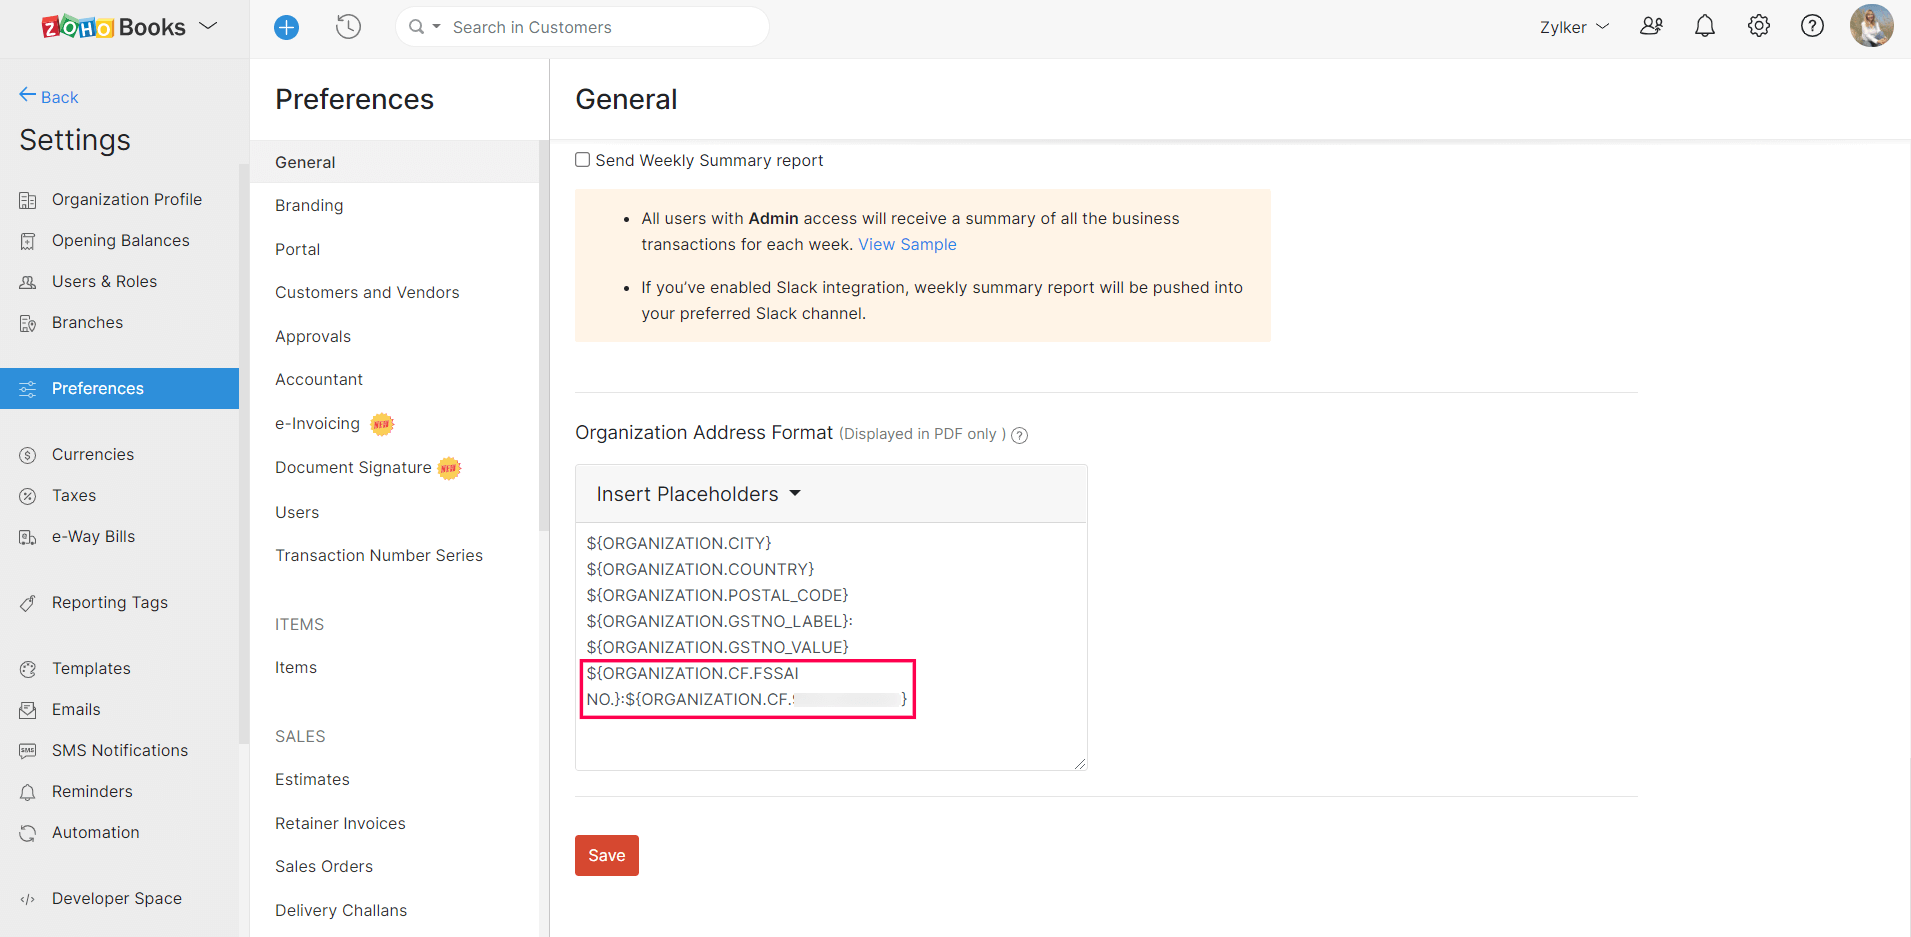Create a new record using the plus icon
The width and height of the screenshot is (1911, 937).
pos(286,27)
